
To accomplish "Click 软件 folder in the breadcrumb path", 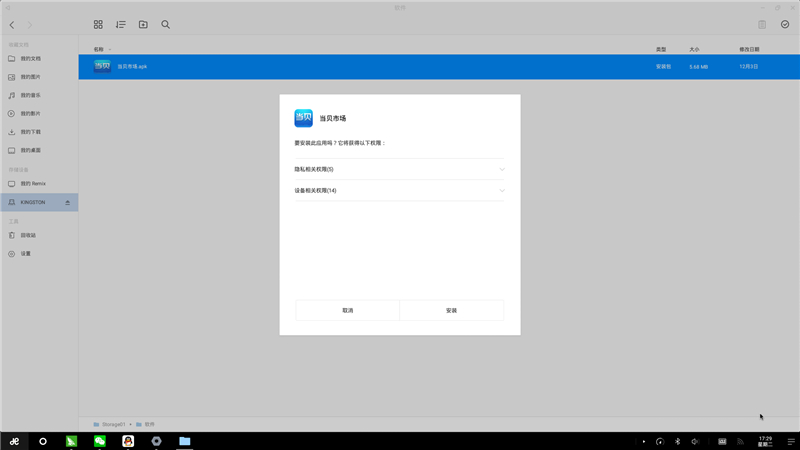I will click(x=149, y=424).
